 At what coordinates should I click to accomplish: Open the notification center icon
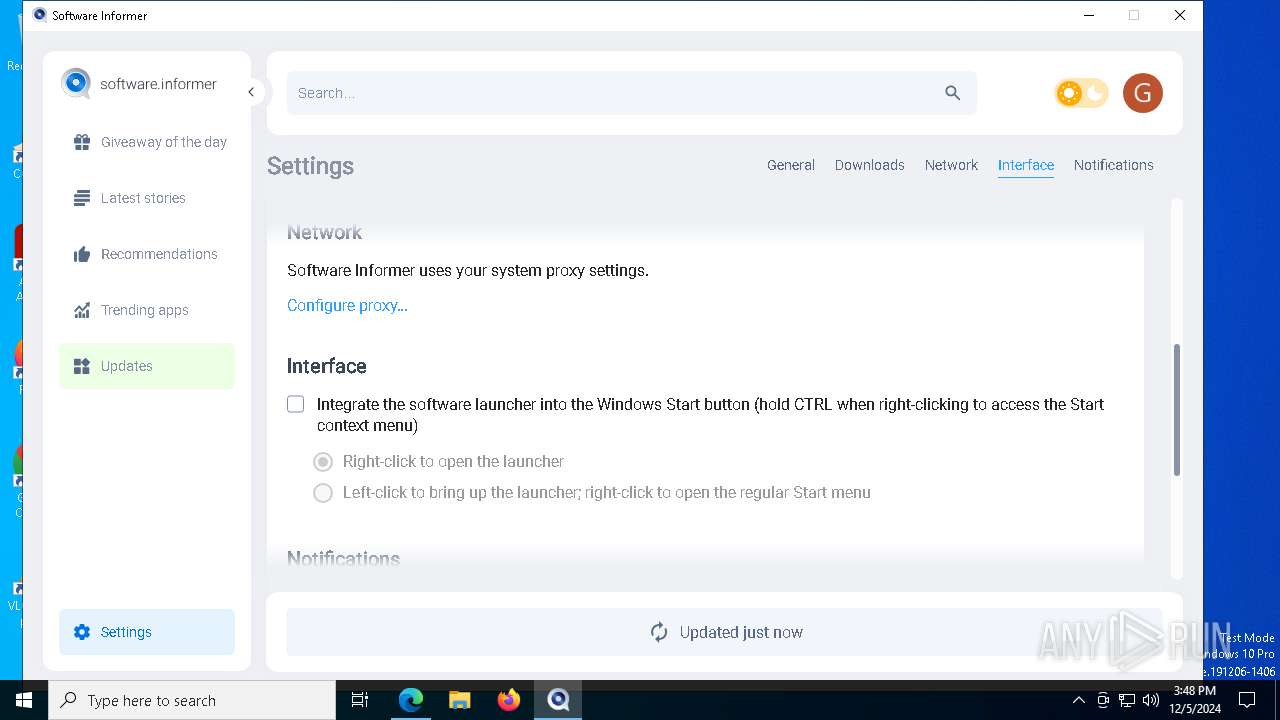pos(1247,700)
